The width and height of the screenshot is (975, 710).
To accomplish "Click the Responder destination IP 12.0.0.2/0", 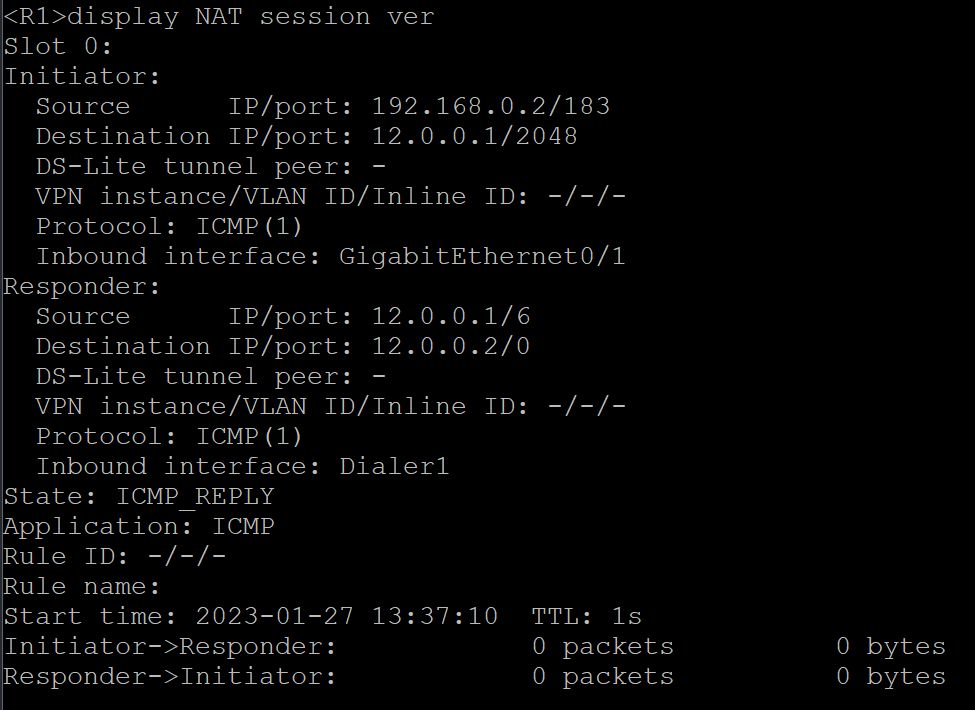I will [x=451, y=346].
